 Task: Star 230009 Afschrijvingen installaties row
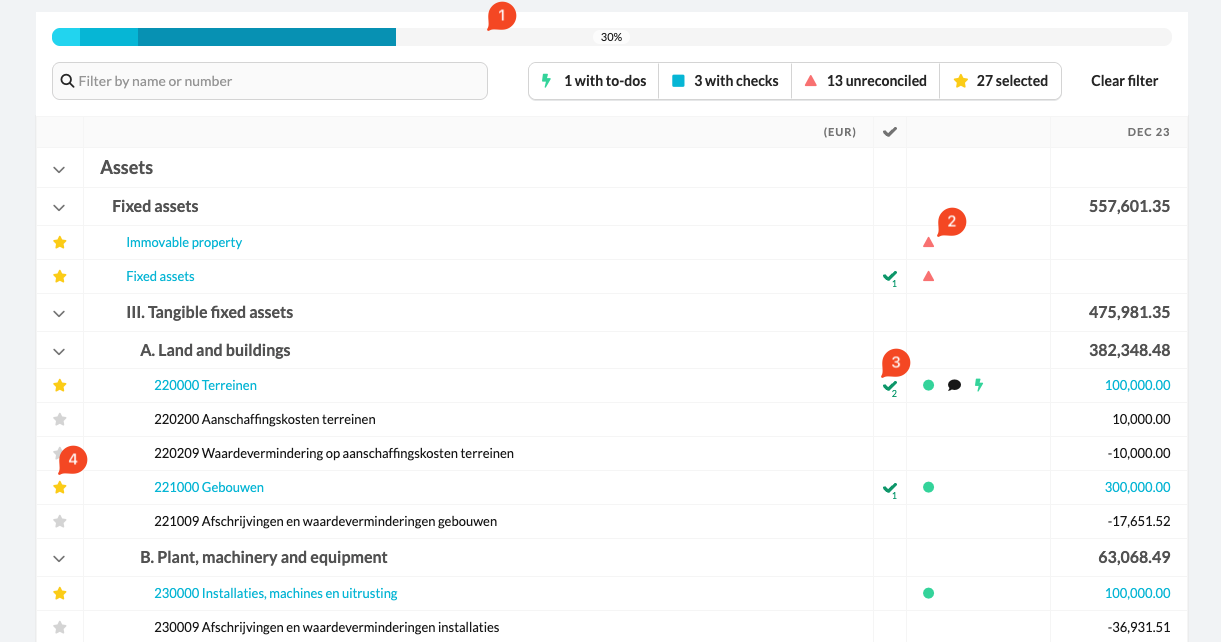point(60,627)
